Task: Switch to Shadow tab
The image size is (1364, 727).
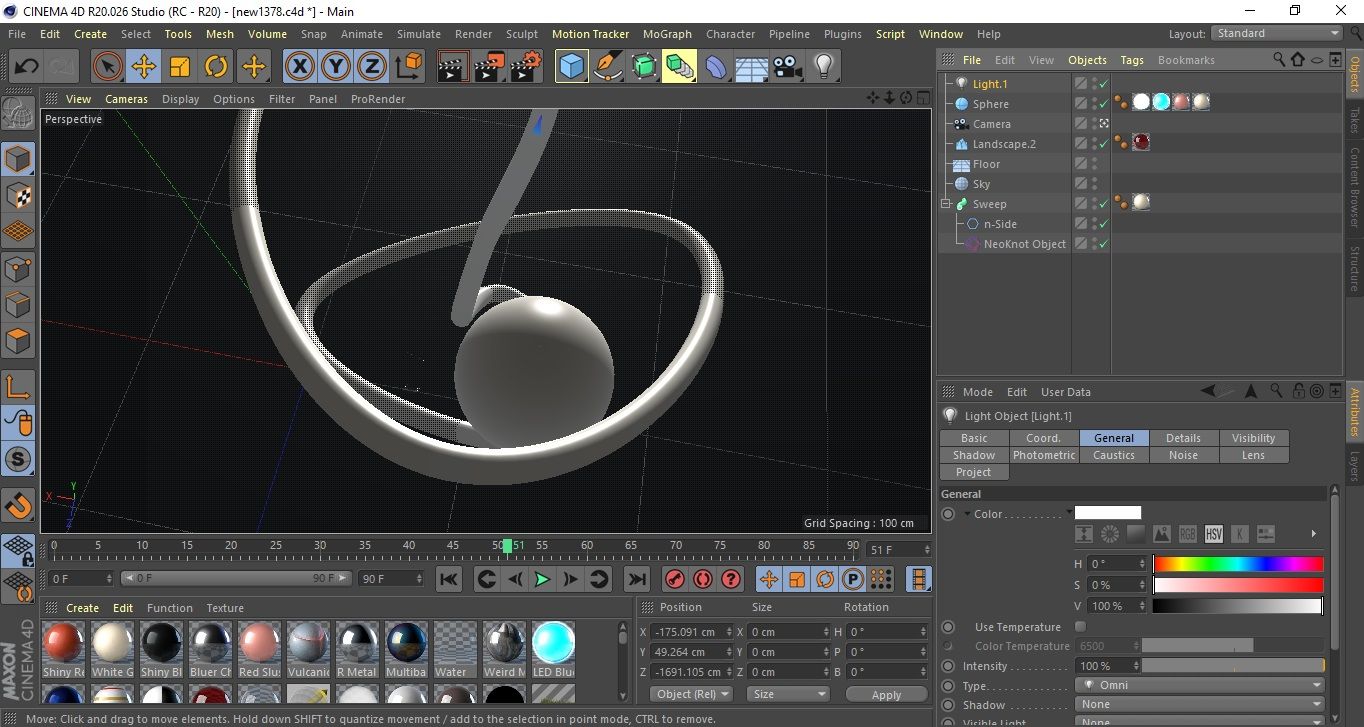Action: point(974,455)
